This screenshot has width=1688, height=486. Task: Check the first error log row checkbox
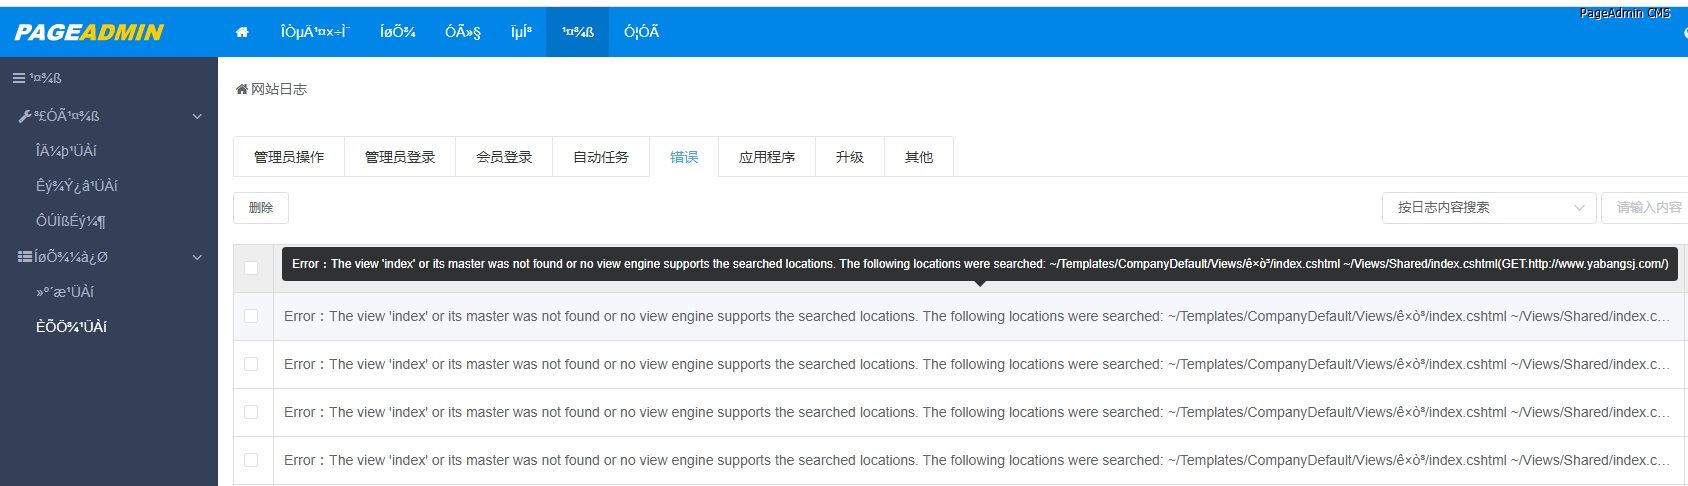pyautogui.click(x=251, y=316)
